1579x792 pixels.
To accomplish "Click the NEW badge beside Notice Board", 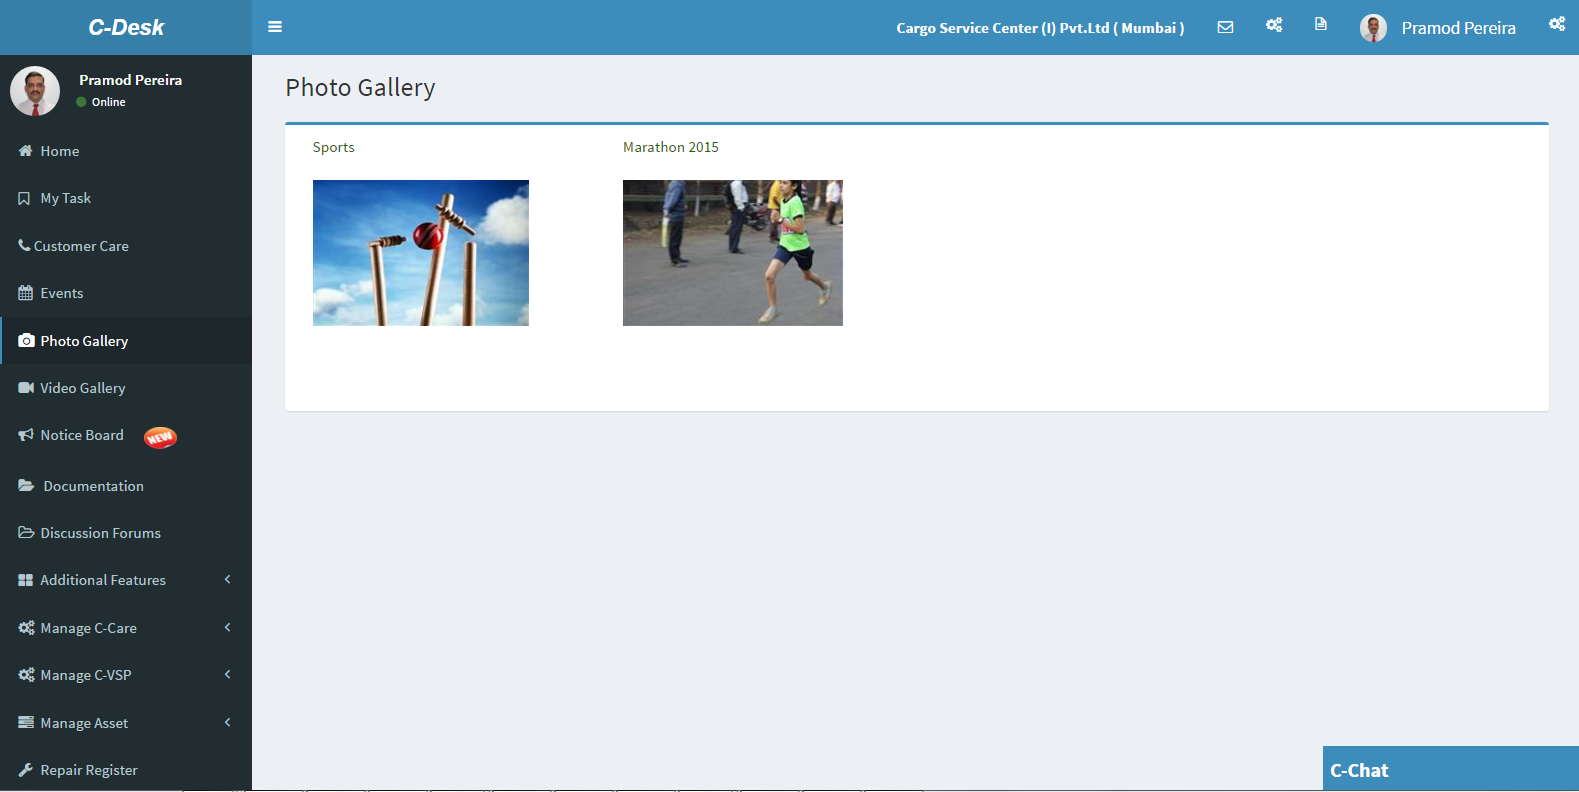I will [x=160, y=437].
